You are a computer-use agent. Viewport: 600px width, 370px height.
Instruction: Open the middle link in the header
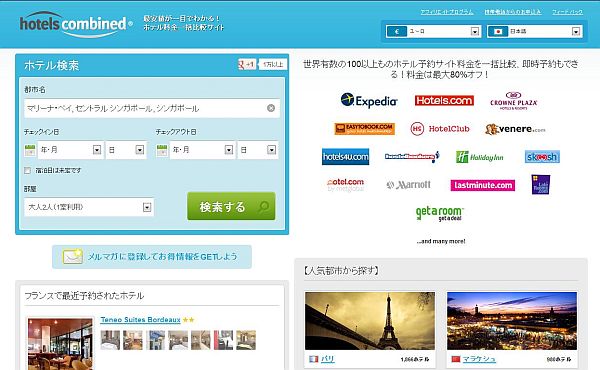click(x=513, y=12)
